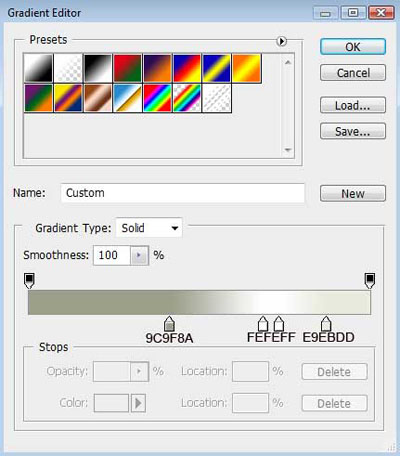Select the left opacity stop marker
The width and height of the screenshot is (400, 456).
[29, 281]
